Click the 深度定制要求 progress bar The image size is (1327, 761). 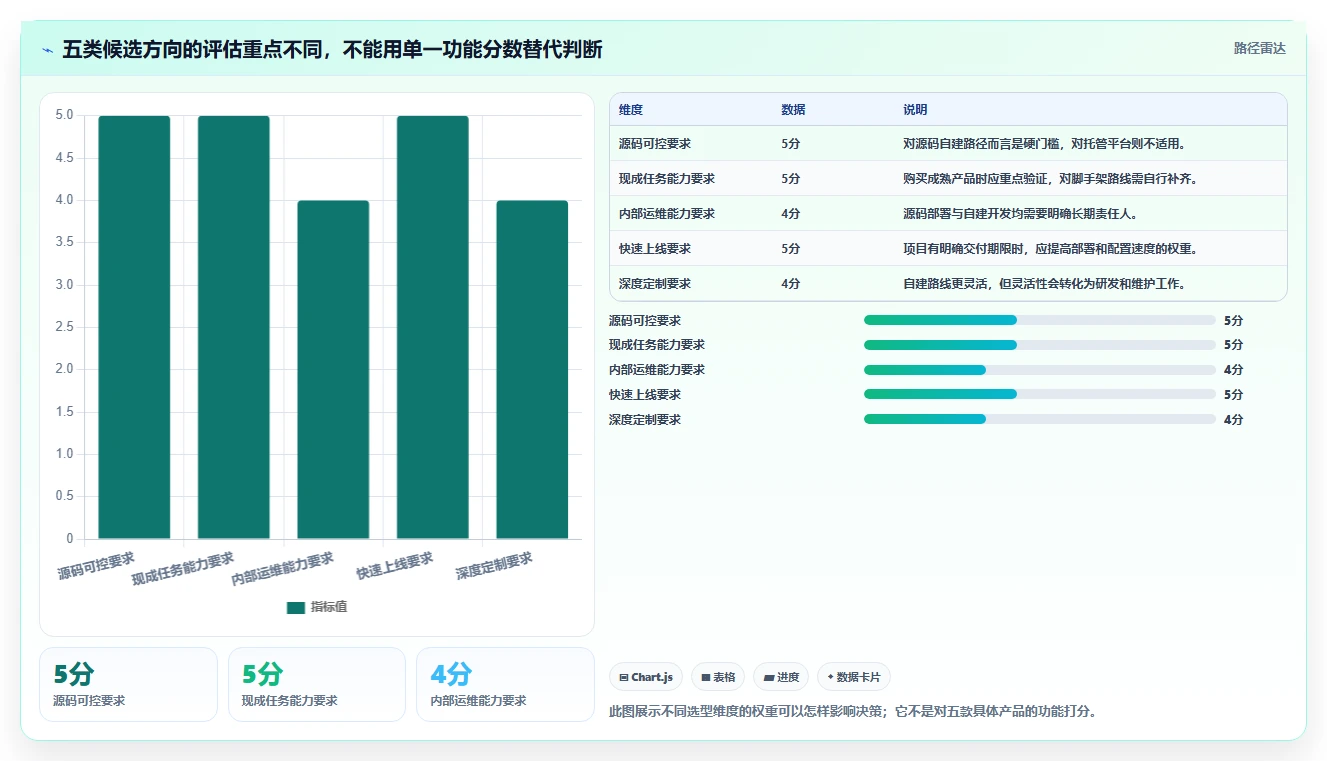[x=1040, y=419]
